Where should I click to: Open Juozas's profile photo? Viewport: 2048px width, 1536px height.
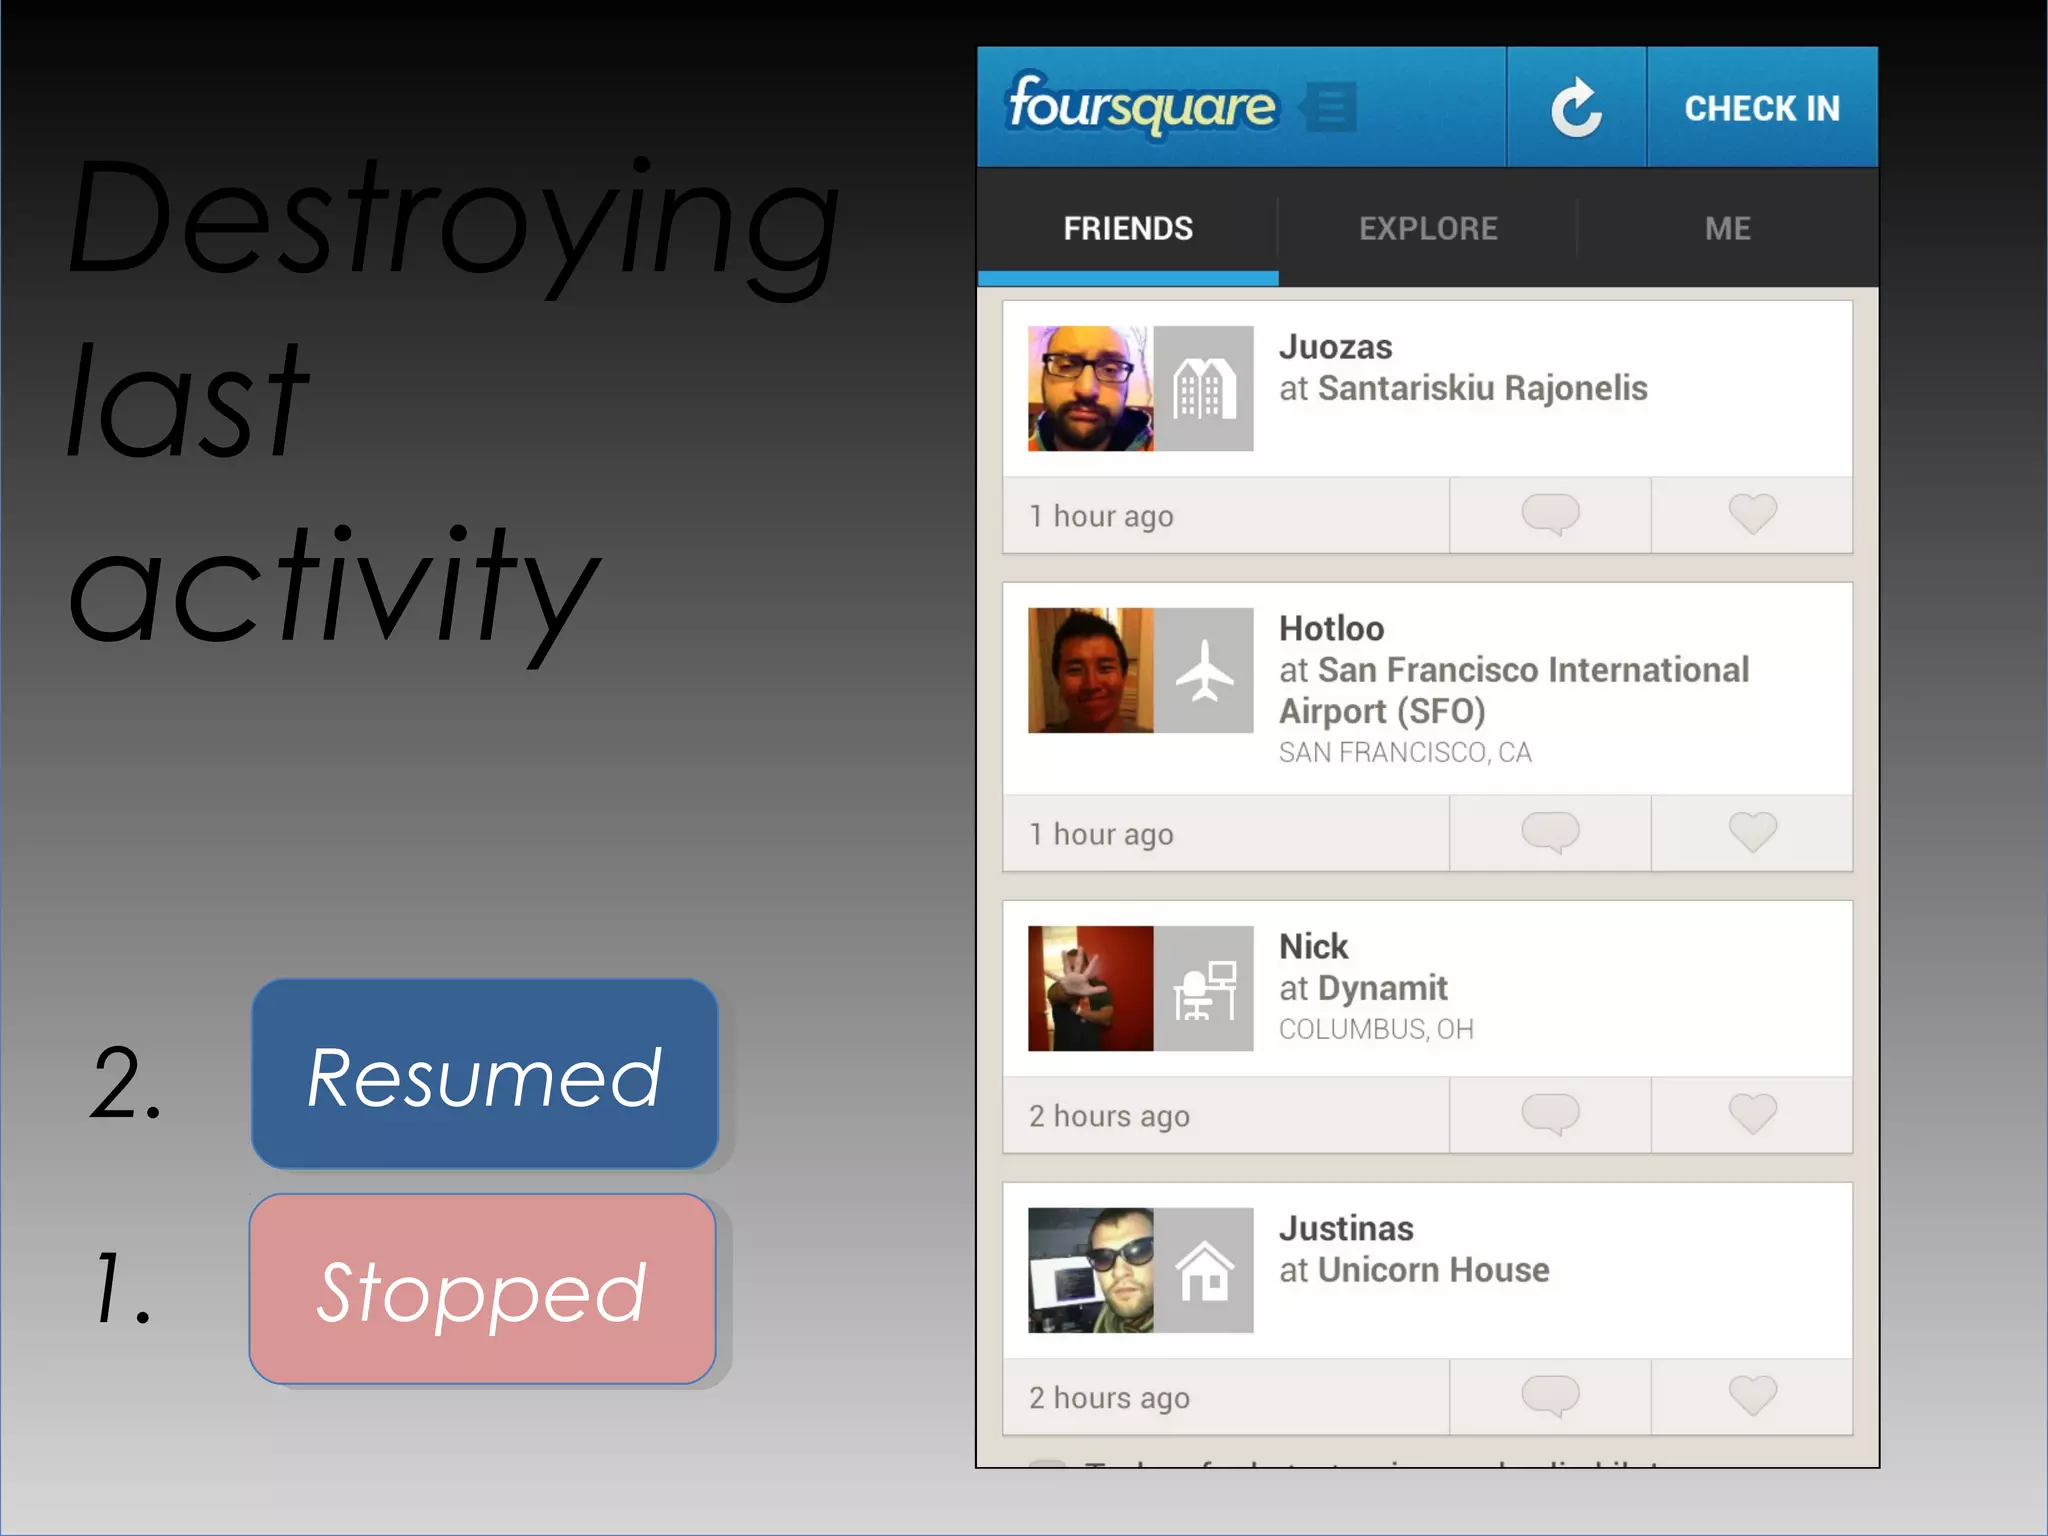(x=1090, y=389)
